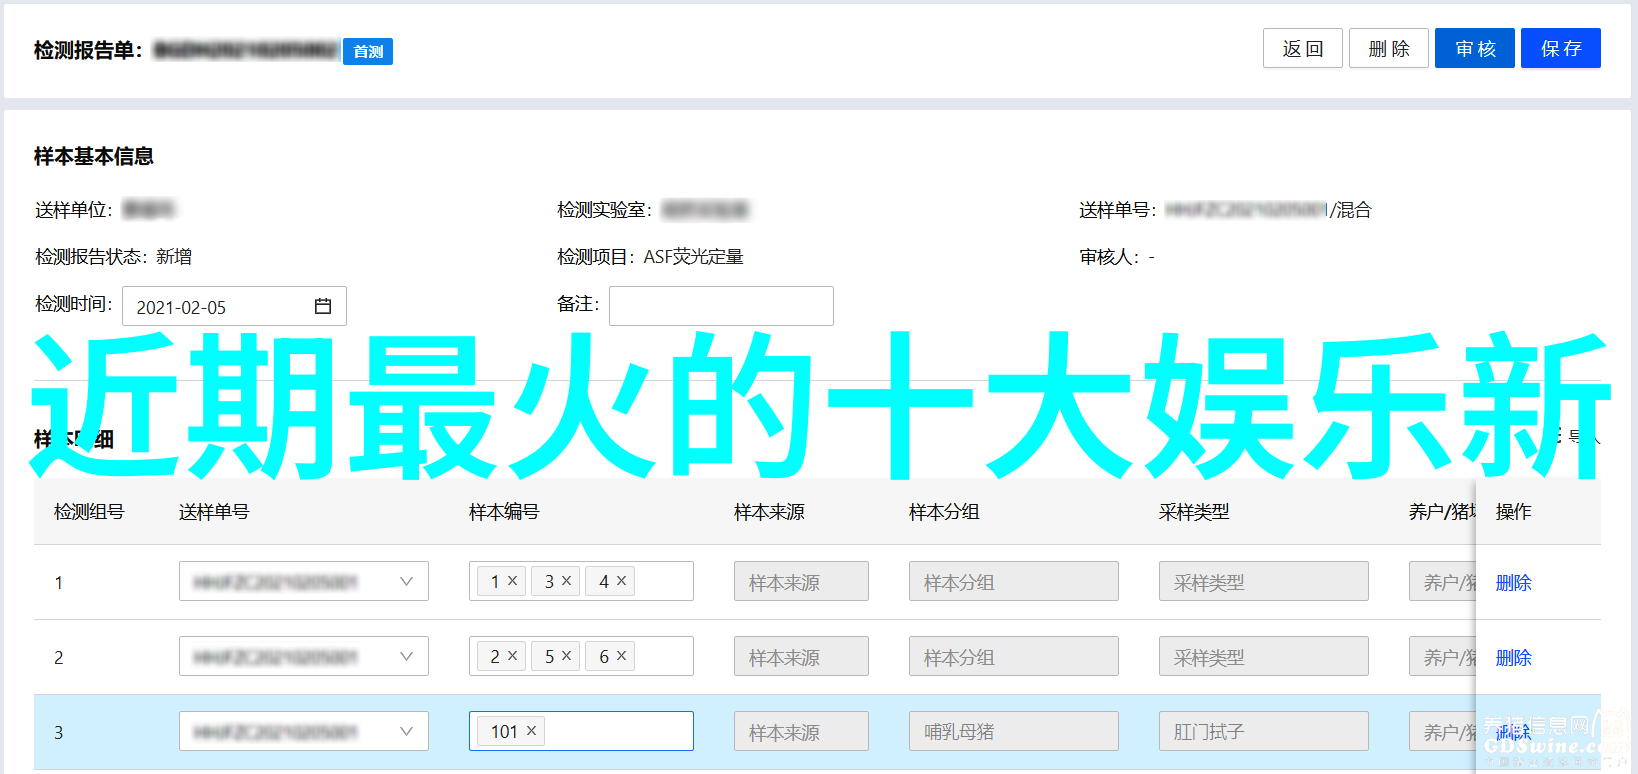Select the 样本基本信息 section title
1638x774 pixels.
(94, 156)
